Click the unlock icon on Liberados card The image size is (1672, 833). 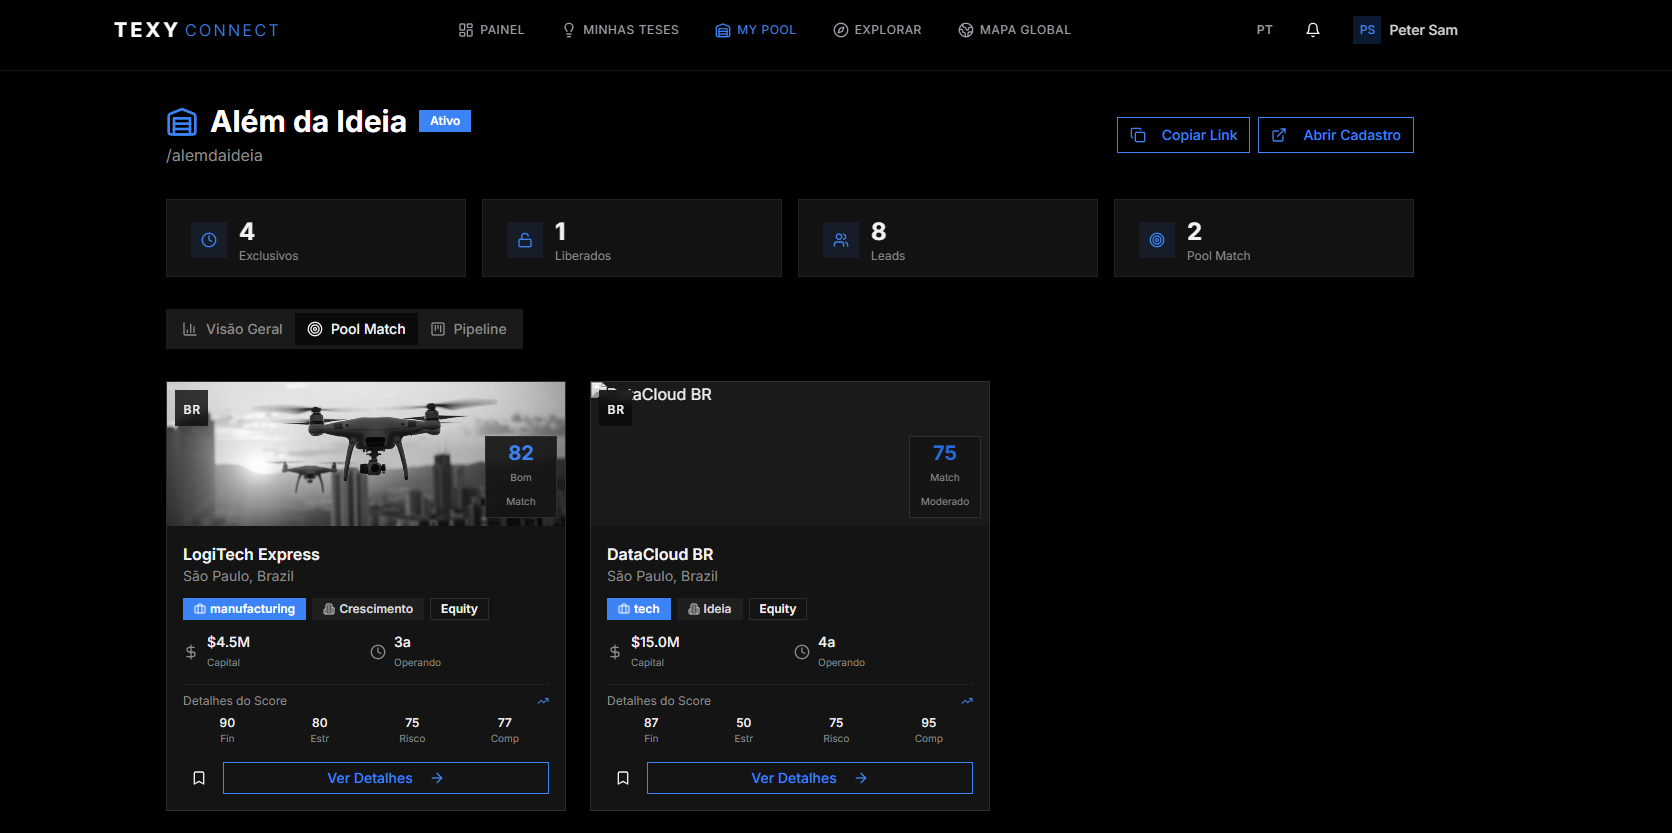coord(525,240)
